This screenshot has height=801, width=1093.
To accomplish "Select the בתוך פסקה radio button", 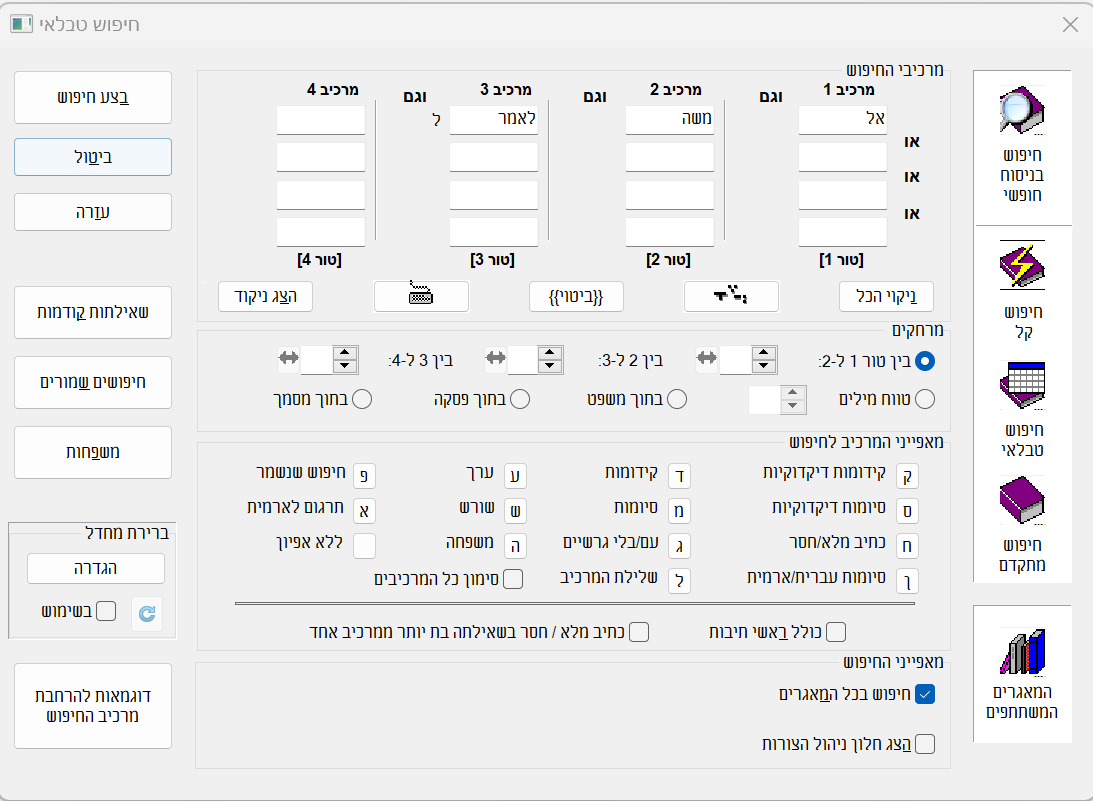I will pyautogui.click(x=520, y=399).
